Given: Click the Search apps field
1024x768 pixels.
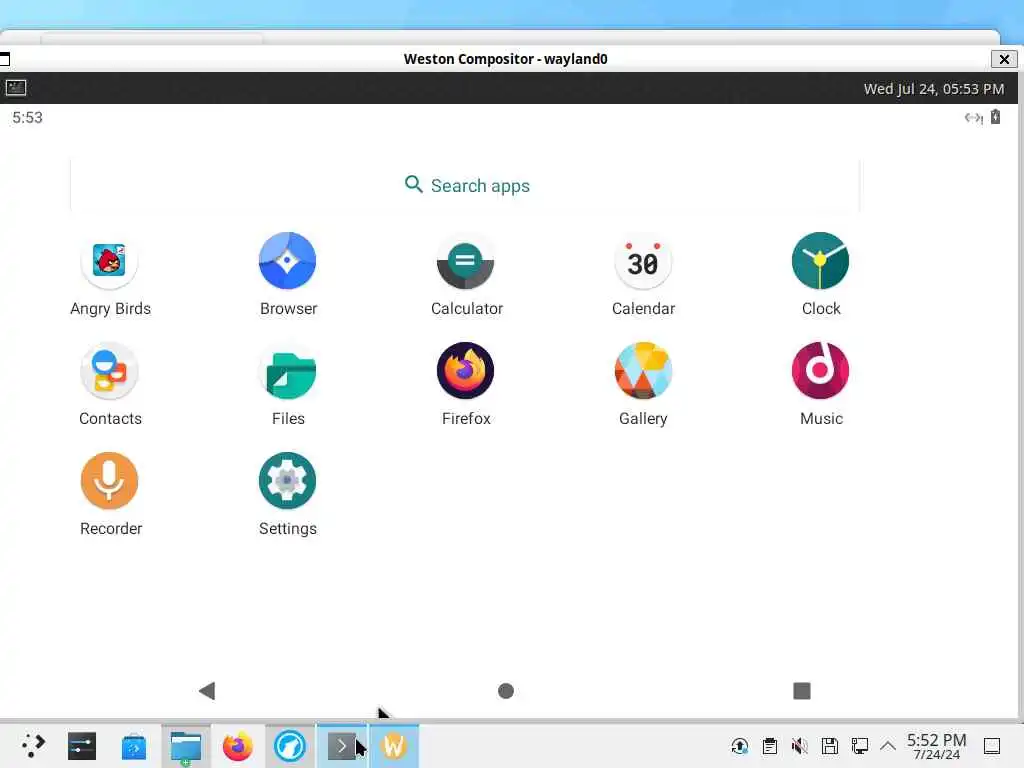Looking at the screenshot, I should pyautogui.click(x=465, y=185).
